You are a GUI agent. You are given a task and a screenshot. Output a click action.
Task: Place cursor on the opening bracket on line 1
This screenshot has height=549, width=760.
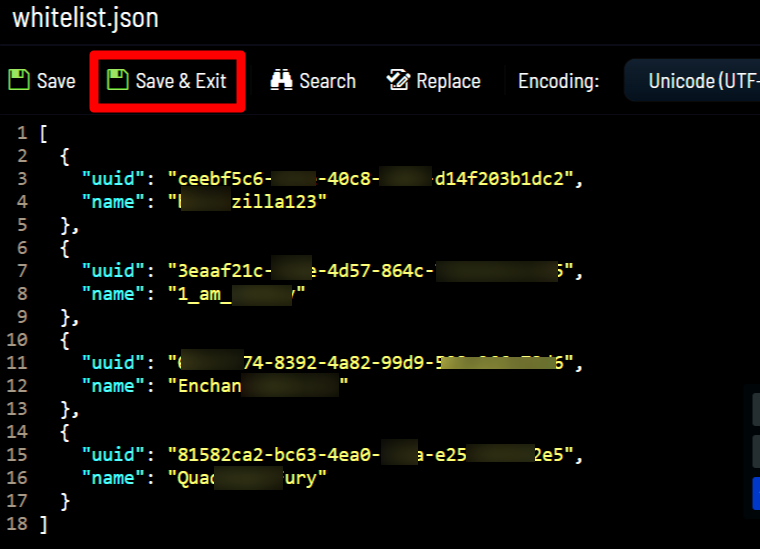click(x=43, y=133)
